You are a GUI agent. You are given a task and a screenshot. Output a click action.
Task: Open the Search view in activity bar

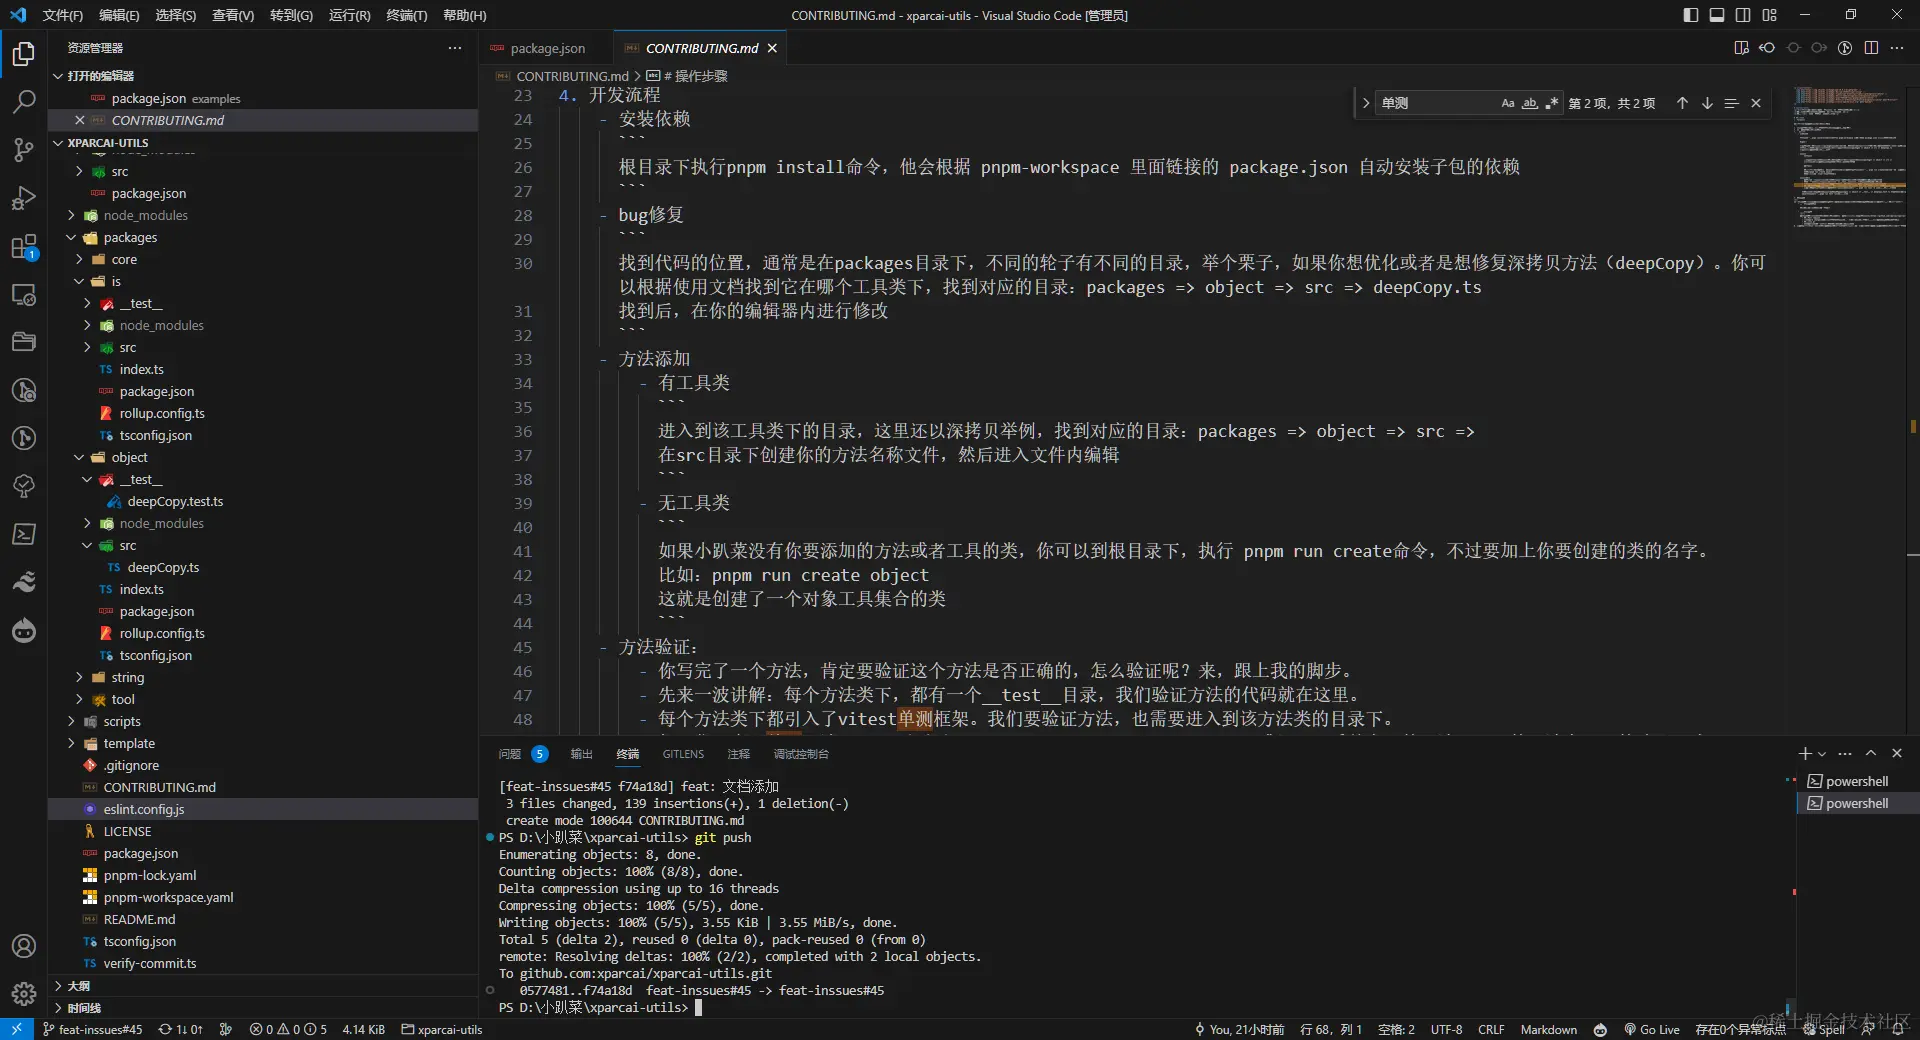point(24,101)
